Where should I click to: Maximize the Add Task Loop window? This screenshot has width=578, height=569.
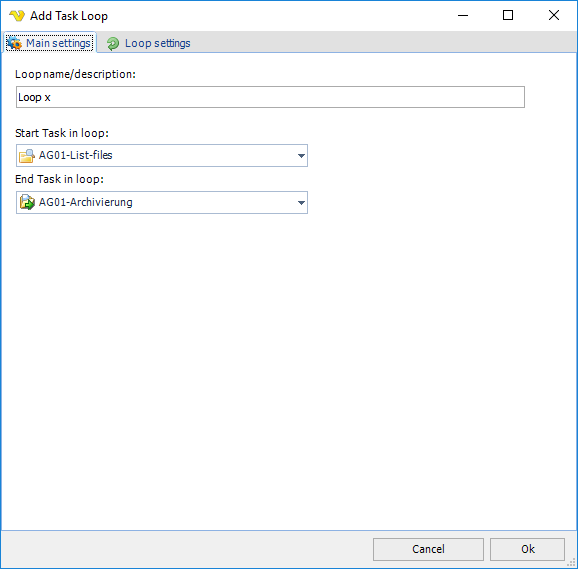[508, 15]
